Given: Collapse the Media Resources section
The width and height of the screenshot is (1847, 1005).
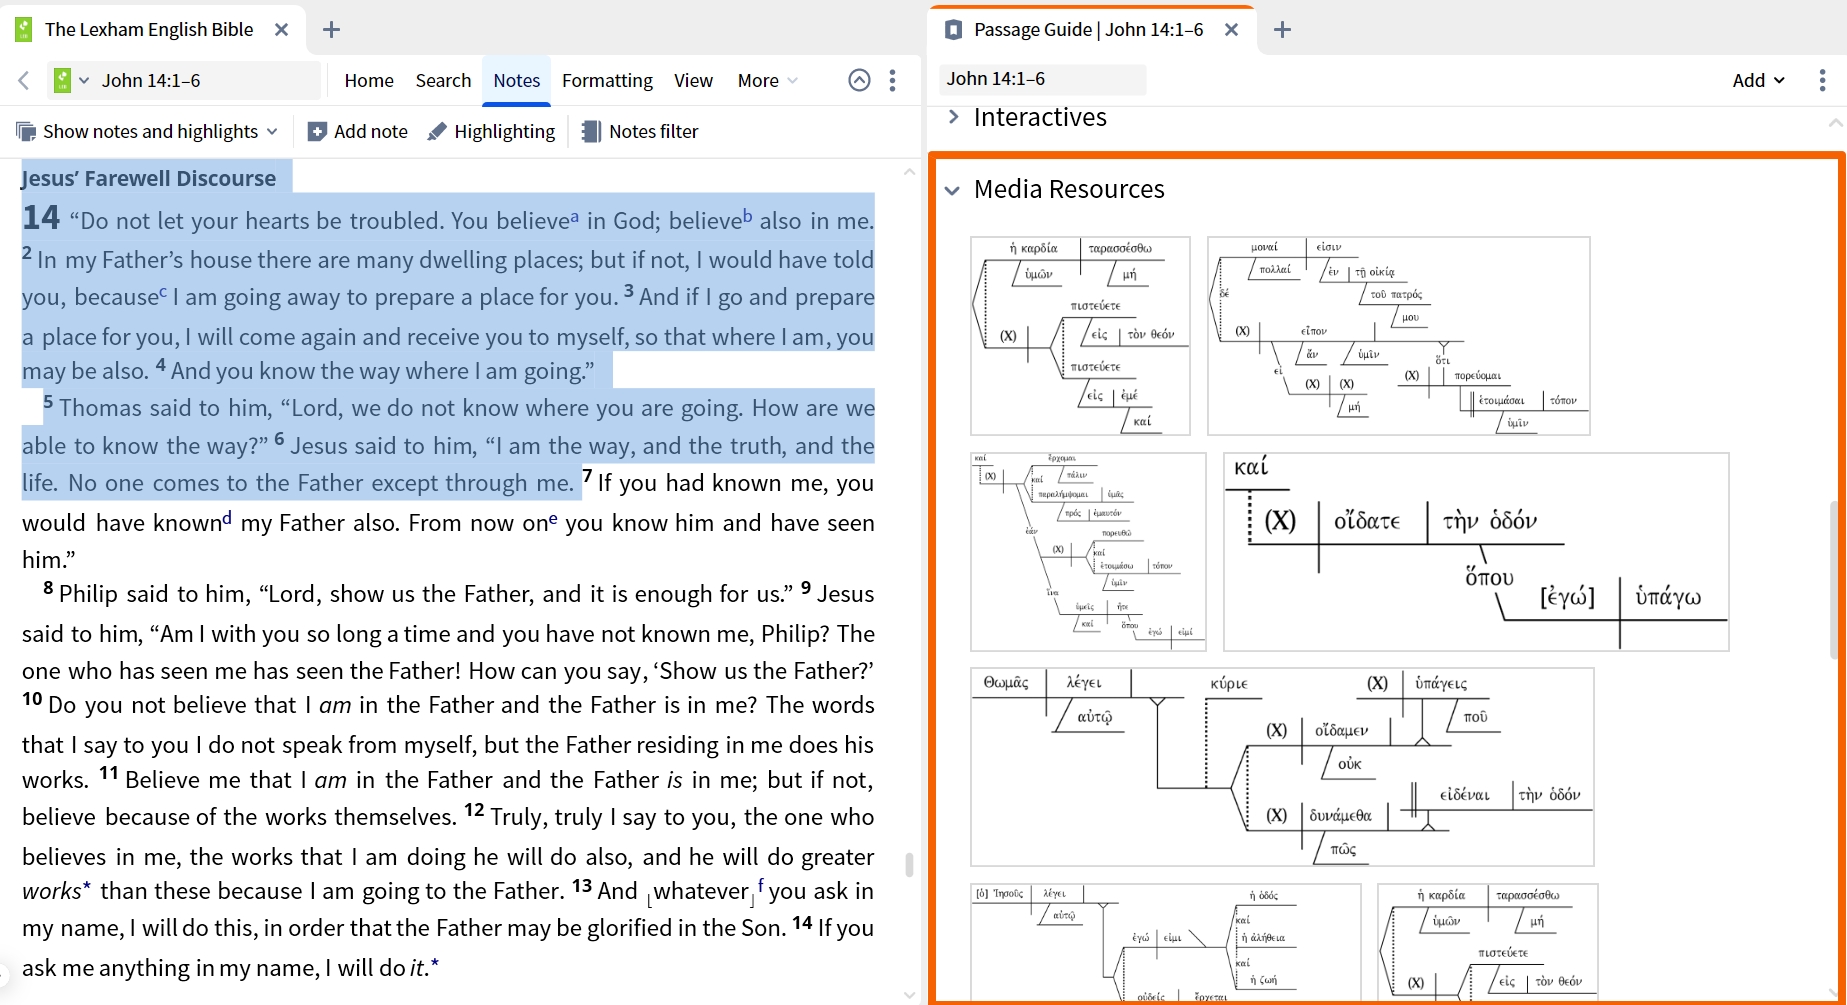Looking at the screenshot, I should pos(952,190).
